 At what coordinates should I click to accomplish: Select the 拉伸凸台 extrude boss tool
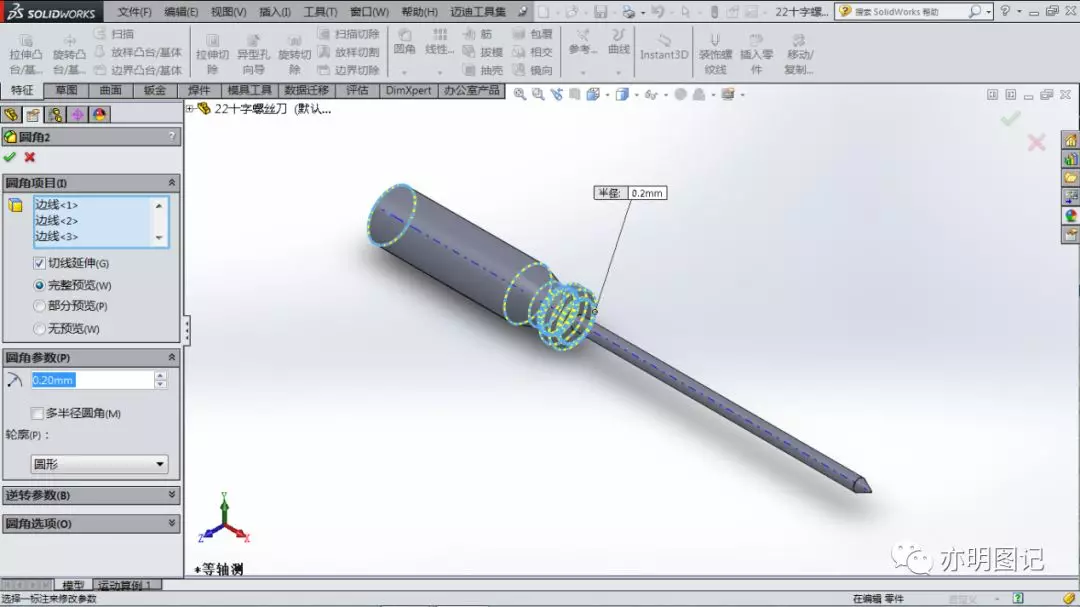pyautogui.click(x=25, y=54)
